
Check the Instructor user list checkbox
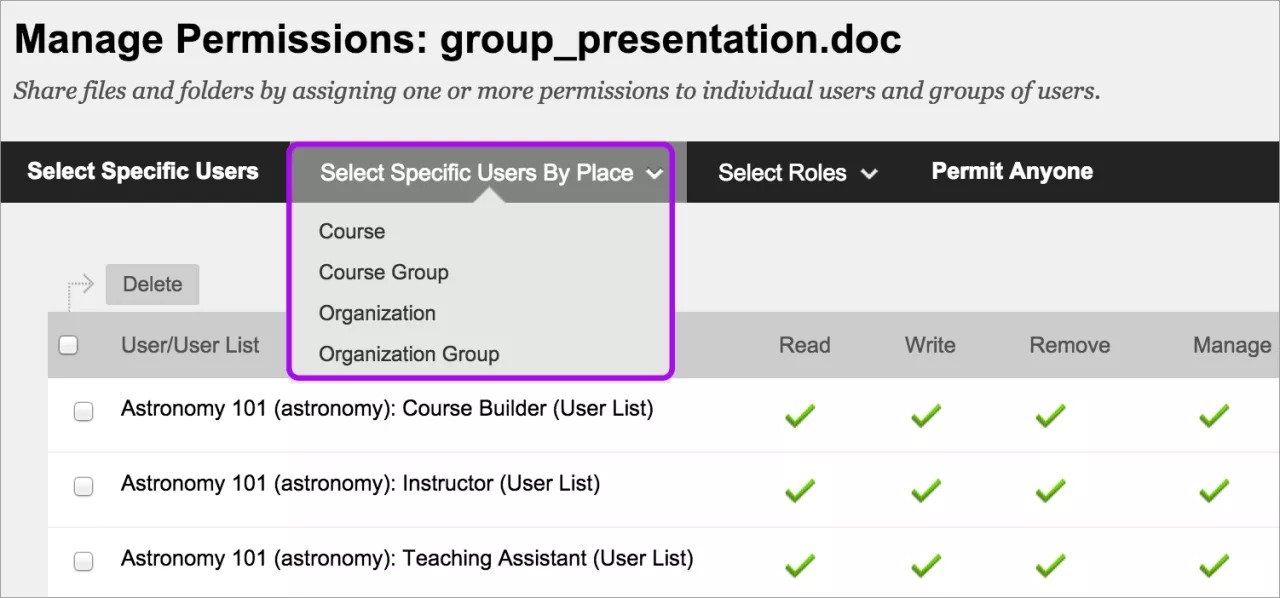click(x=83, y=486)
